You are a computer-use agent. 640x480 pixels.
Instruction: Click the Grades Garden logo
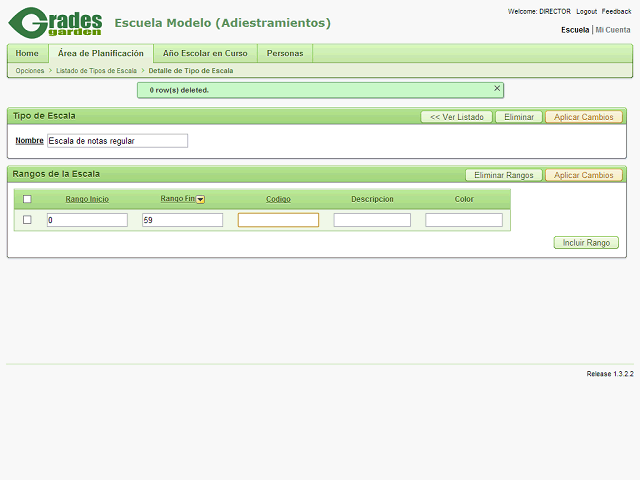coord(55,23)
